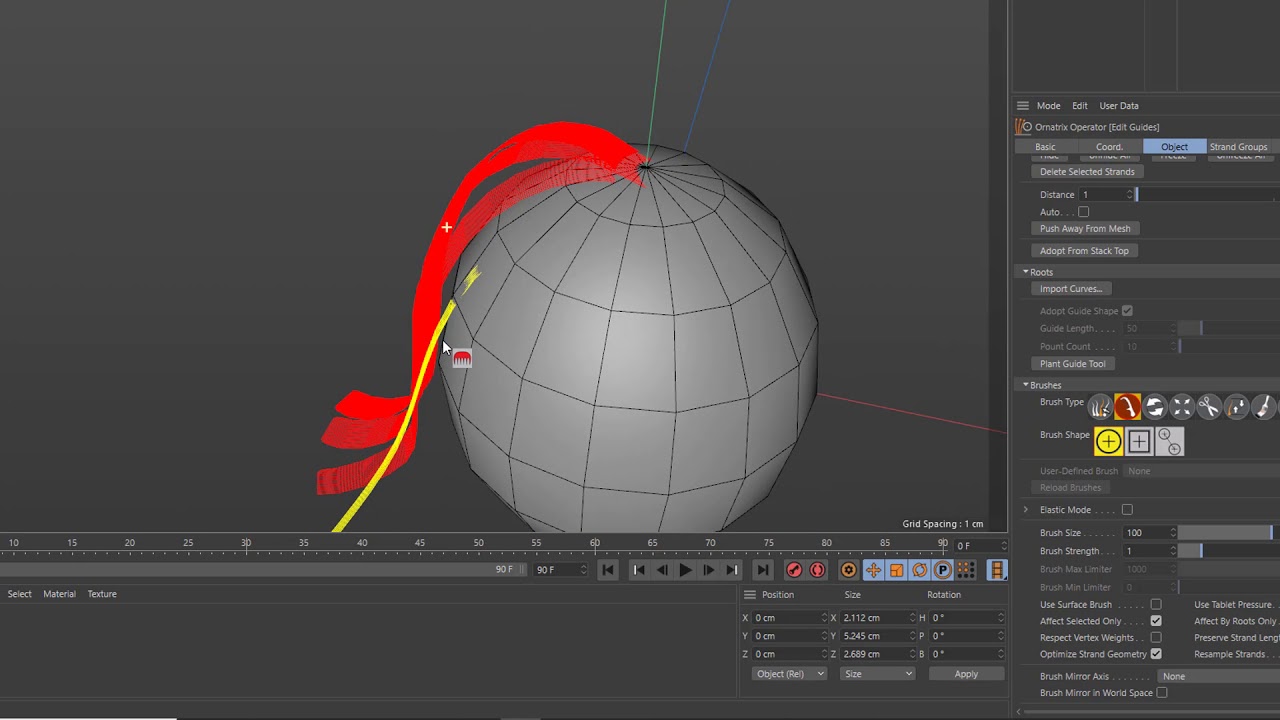This screenshot has height=720, width=1280.
Task: Adjust the Distance stepper arrows
Action: click(x=1130, y=195)
